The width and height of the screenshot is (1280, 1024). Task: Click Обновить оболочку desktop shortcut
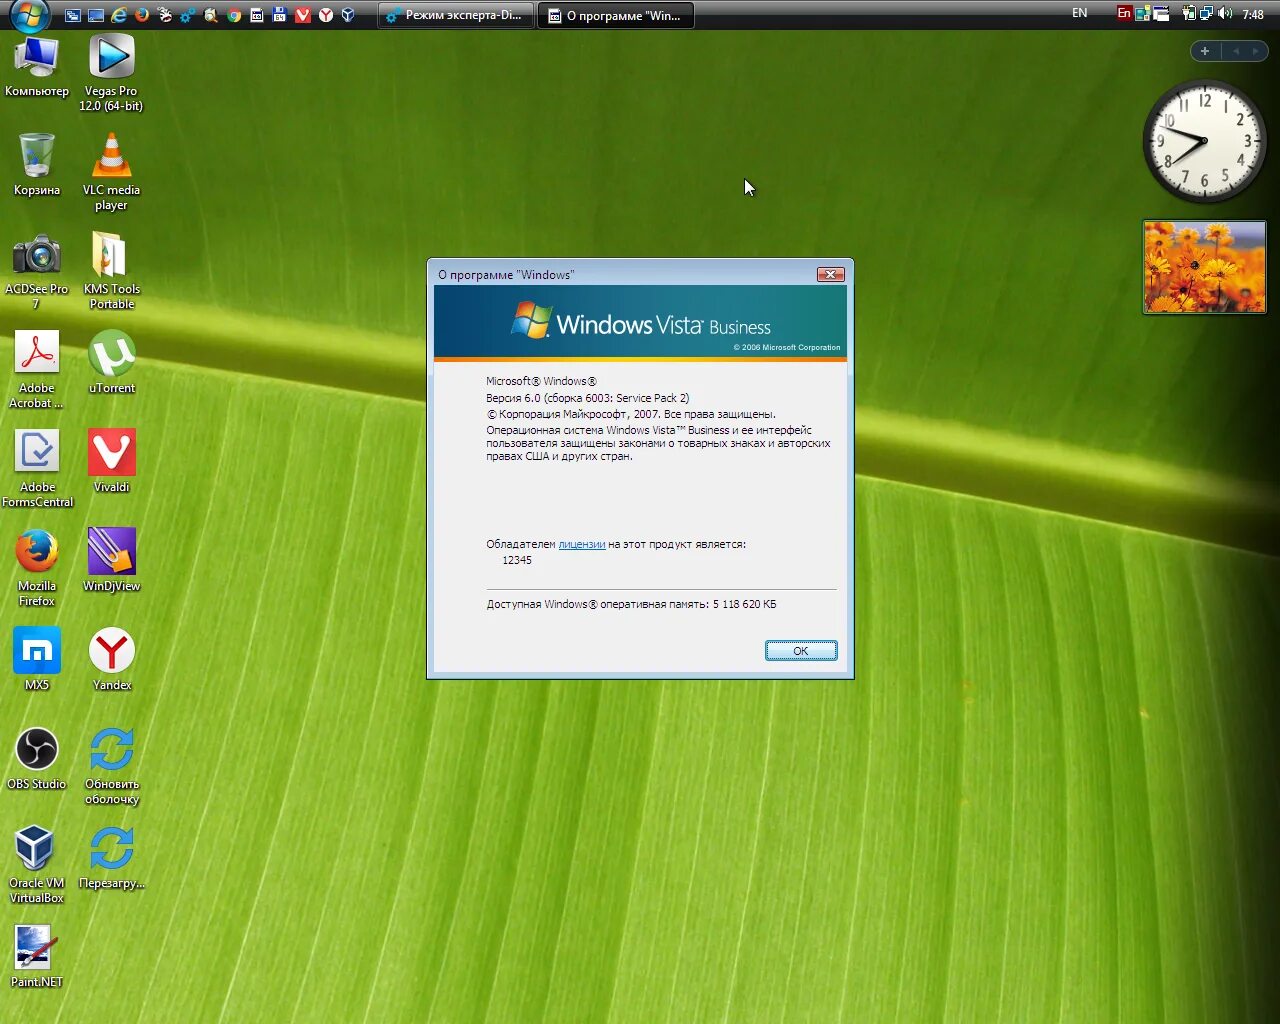(x=111, y=766)
